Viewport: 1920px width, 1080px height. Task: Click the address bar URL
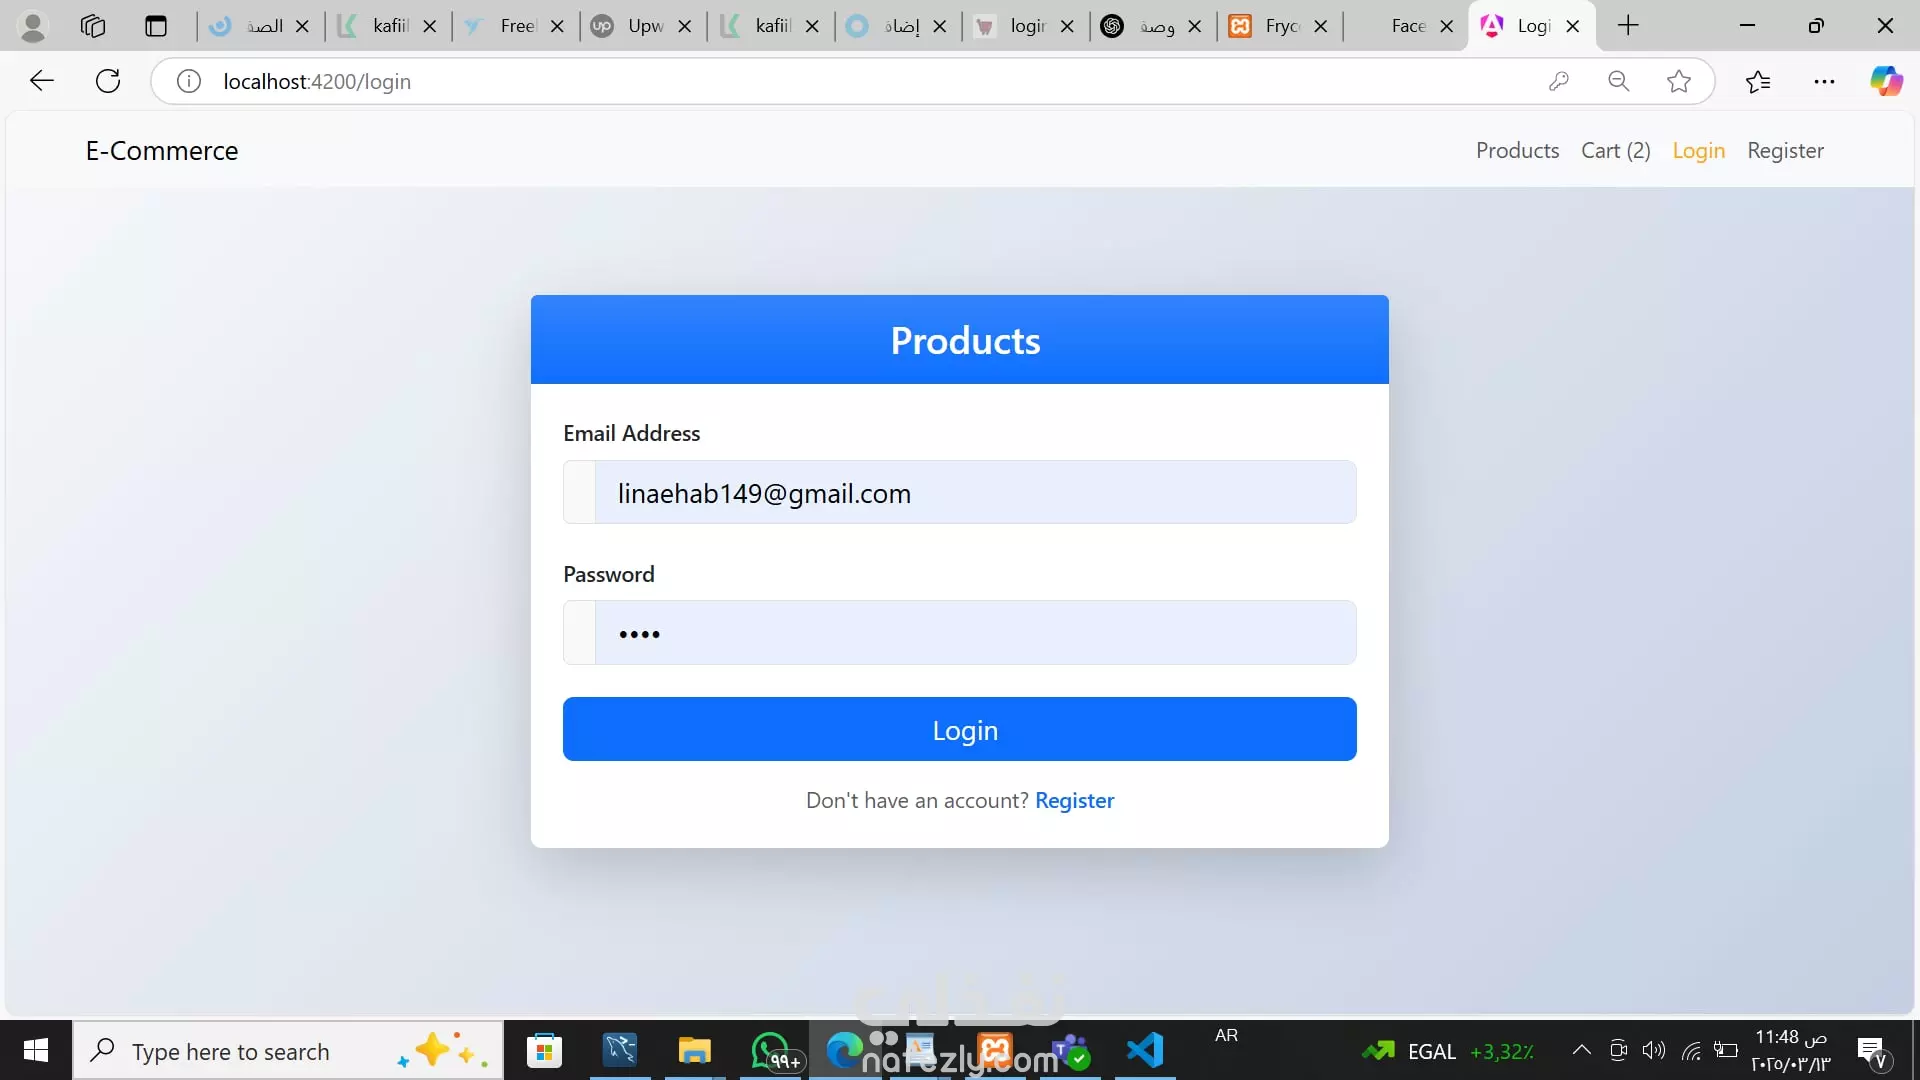coord(317,82)
